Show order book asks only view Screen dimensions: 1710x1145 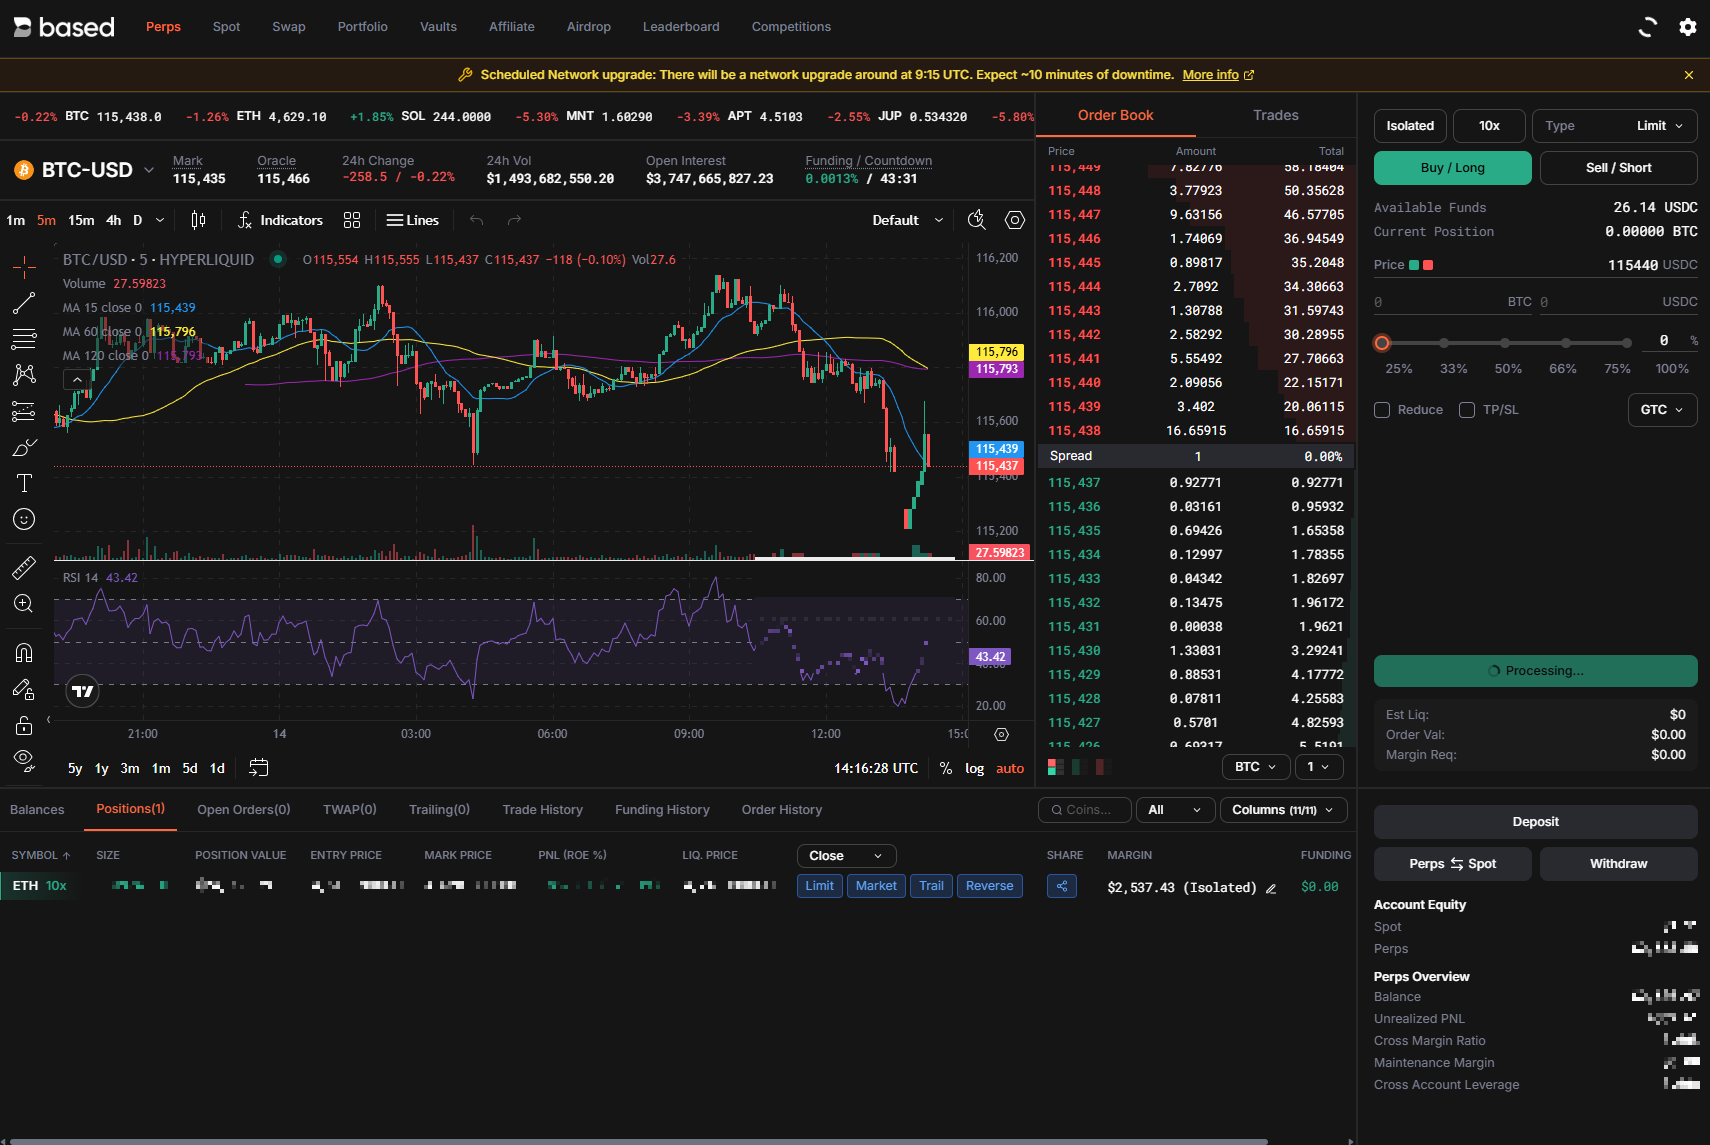[1103, 767]
